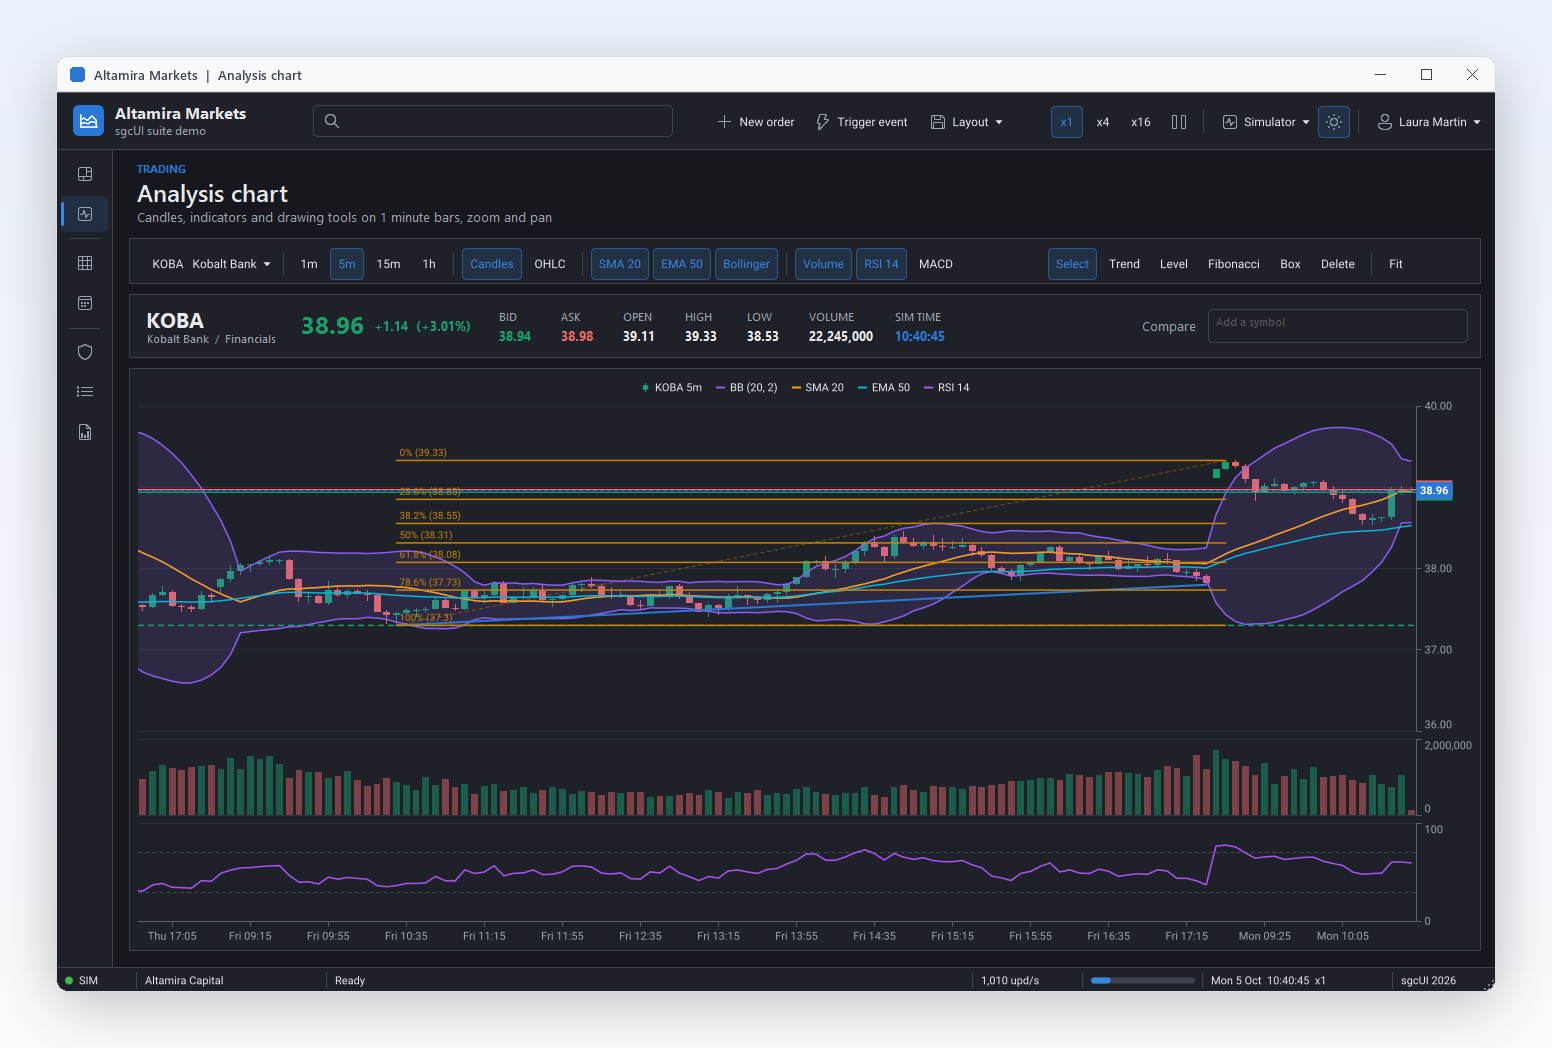Open the list view sidebar icon
Image resolution: width=1552 pixels, height=1048 pixels.
tap(85, 392)
